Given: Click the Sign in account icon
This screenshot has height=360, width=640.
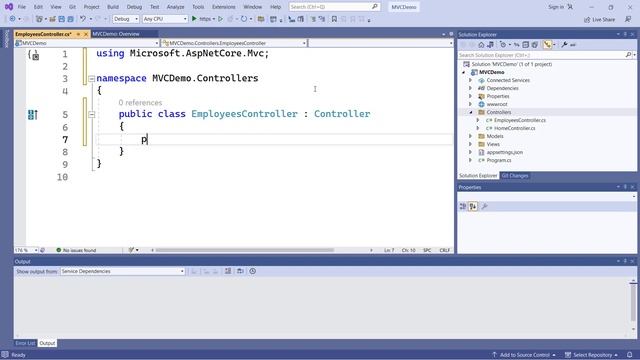Looking at the screenshot, I should [570, 7].
